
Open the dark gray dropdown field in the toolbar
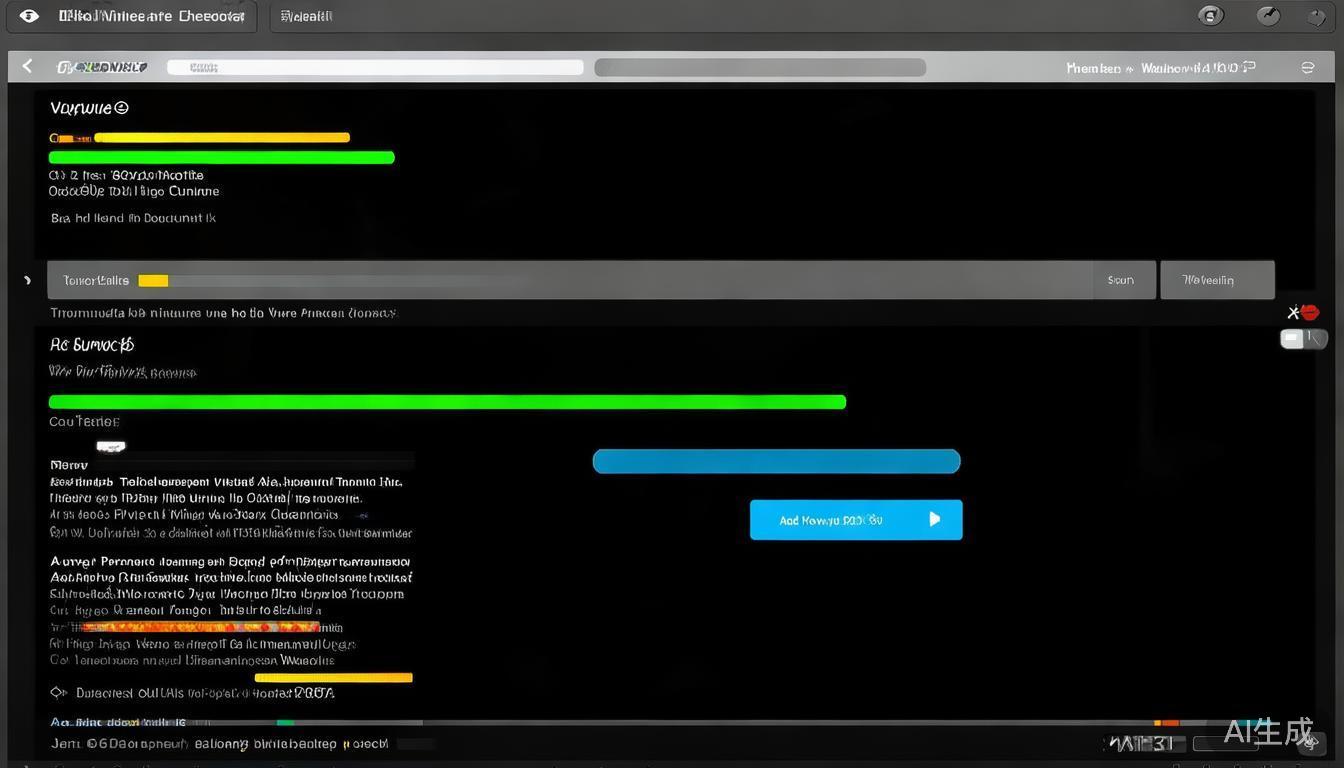pos(760,67)
